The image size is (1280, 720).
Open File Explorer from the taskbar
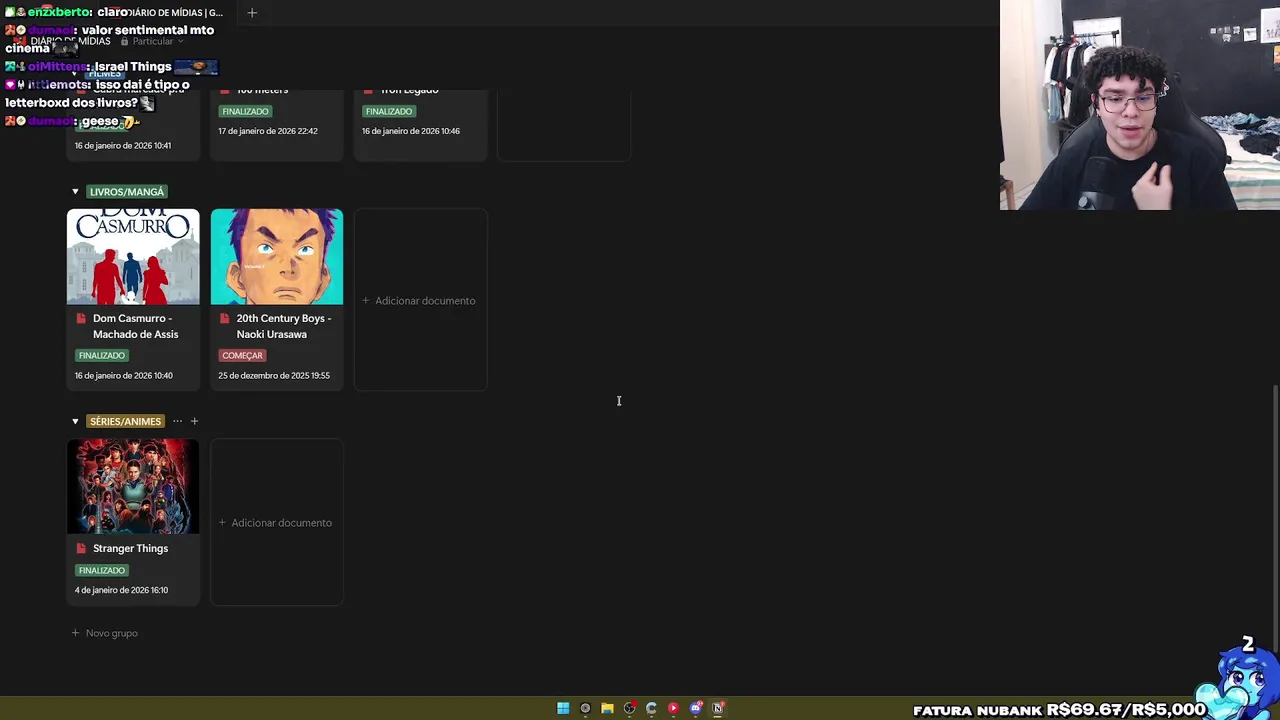(x=607, y=708)
